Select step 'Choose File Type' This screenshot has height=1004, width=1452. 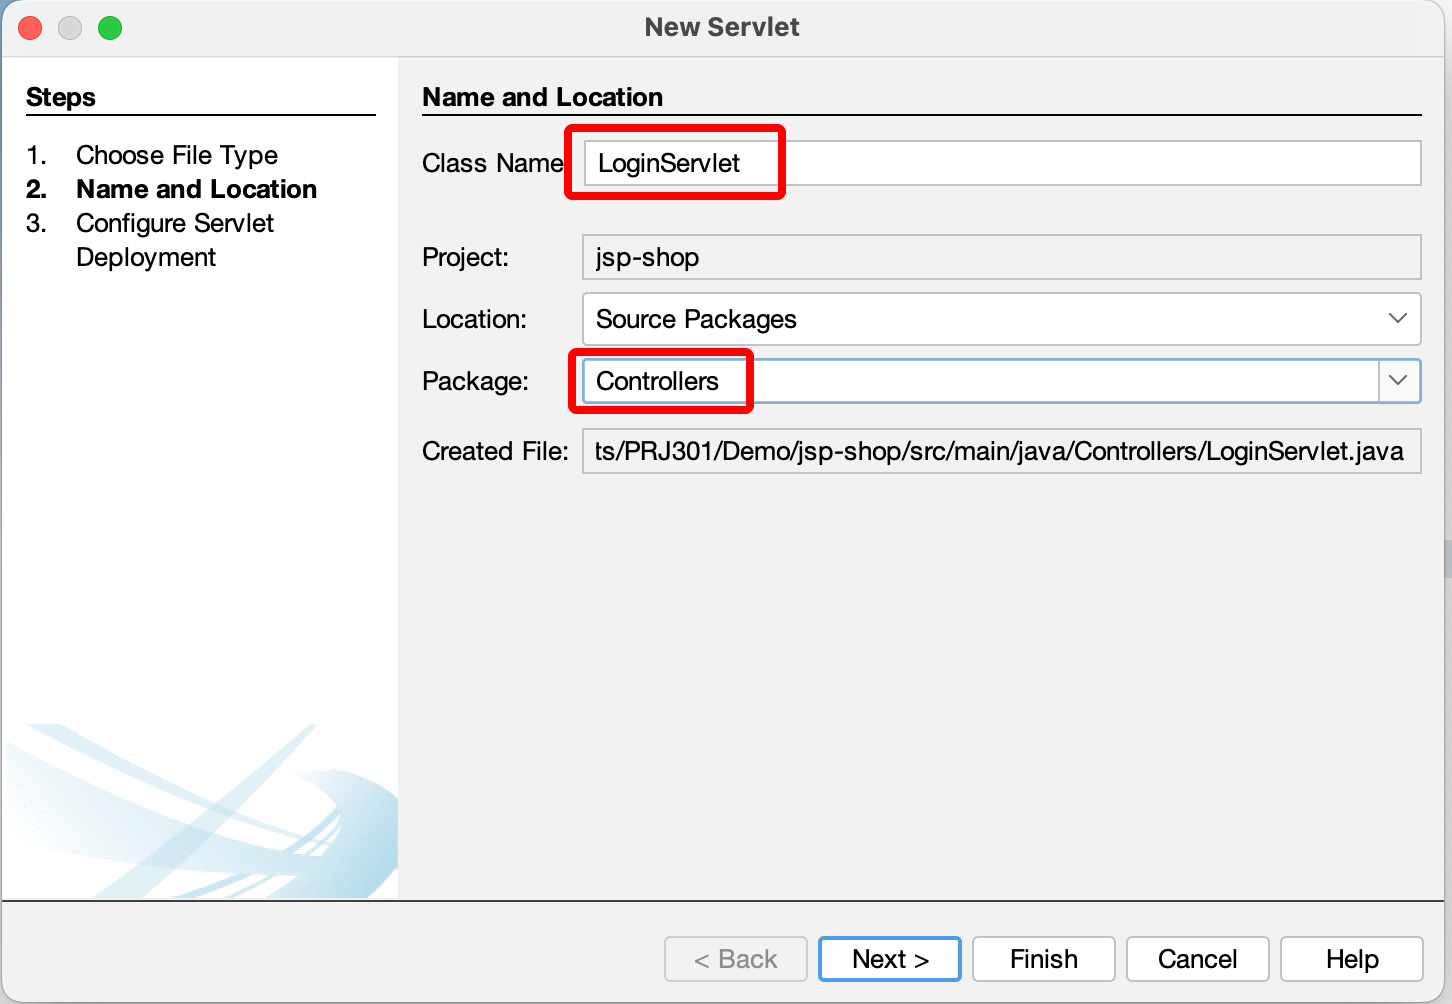177,155
